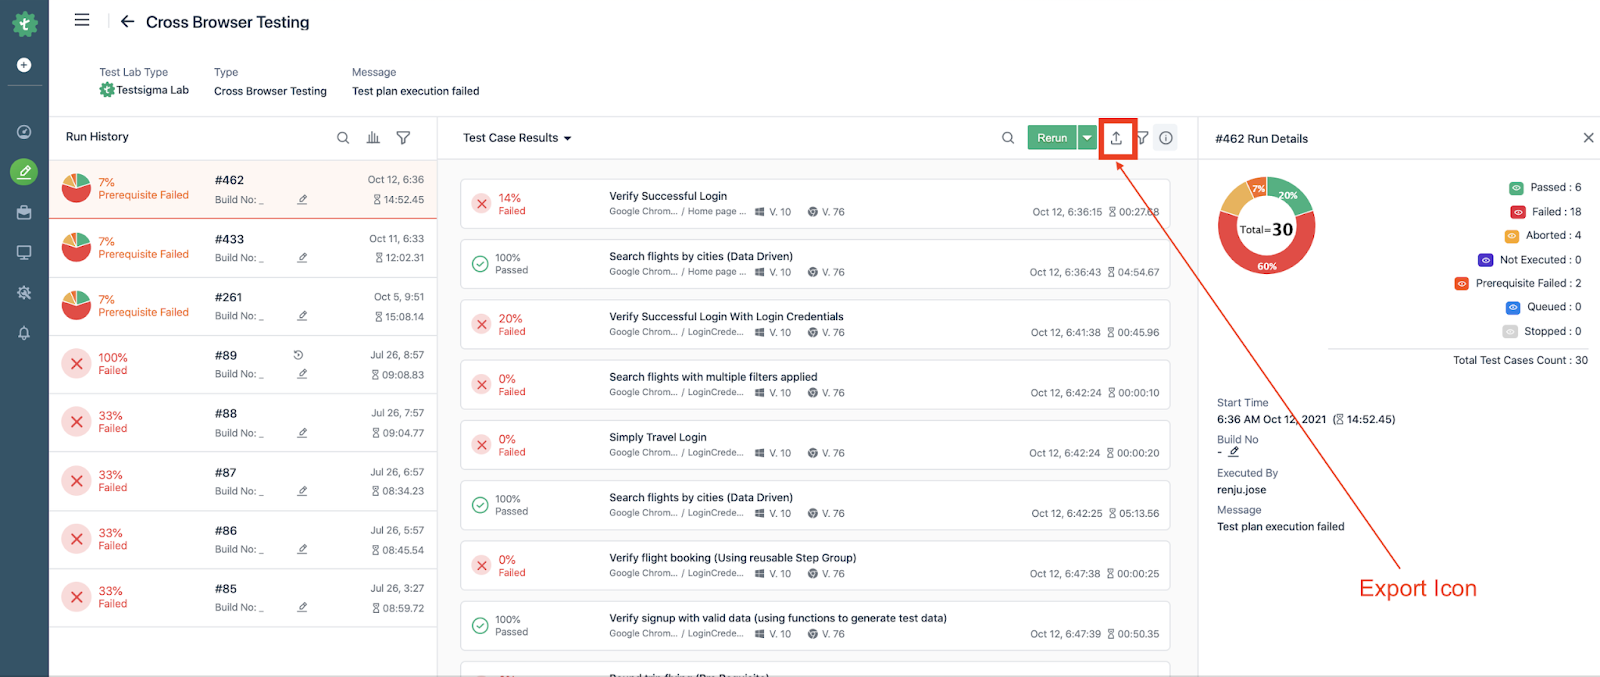Click the failed X on Simply Travel Login row

(x=481, y=445)
